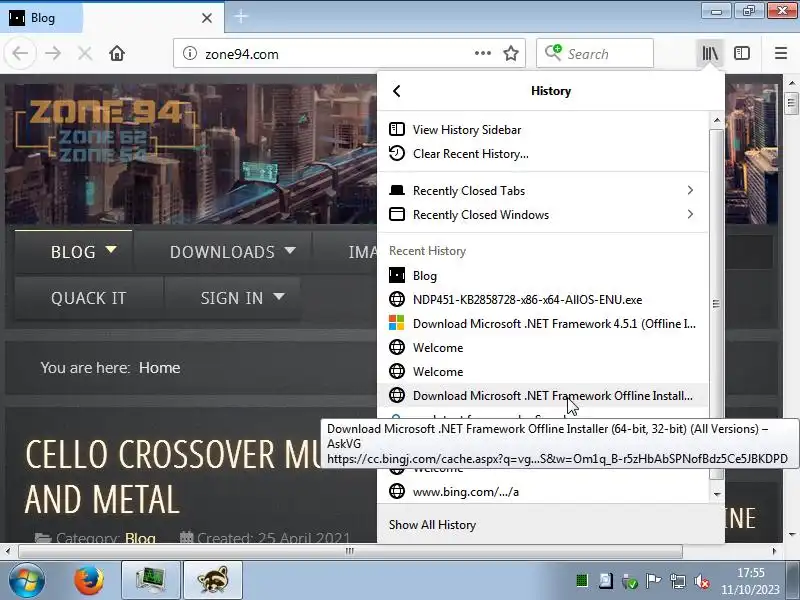Click the page vertical scrollbar thumb
Screen dimensions: 800x600
click(x=791, y=104)
